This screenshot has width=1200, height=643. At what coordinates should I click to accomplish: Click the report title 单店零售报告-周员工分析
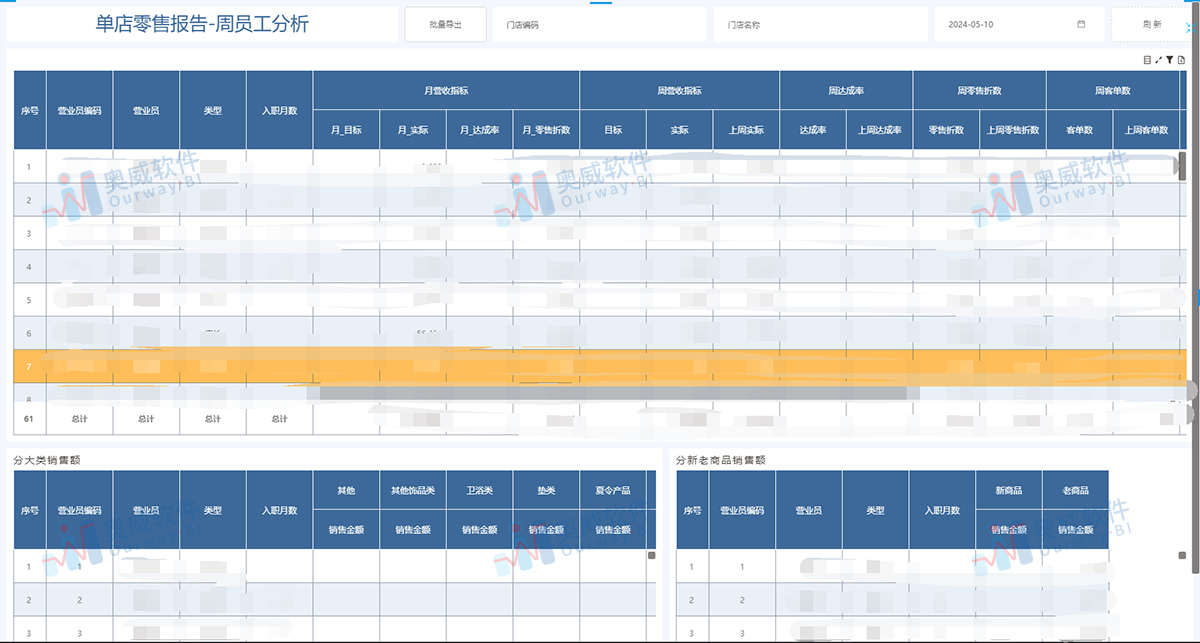pos(202,24)
